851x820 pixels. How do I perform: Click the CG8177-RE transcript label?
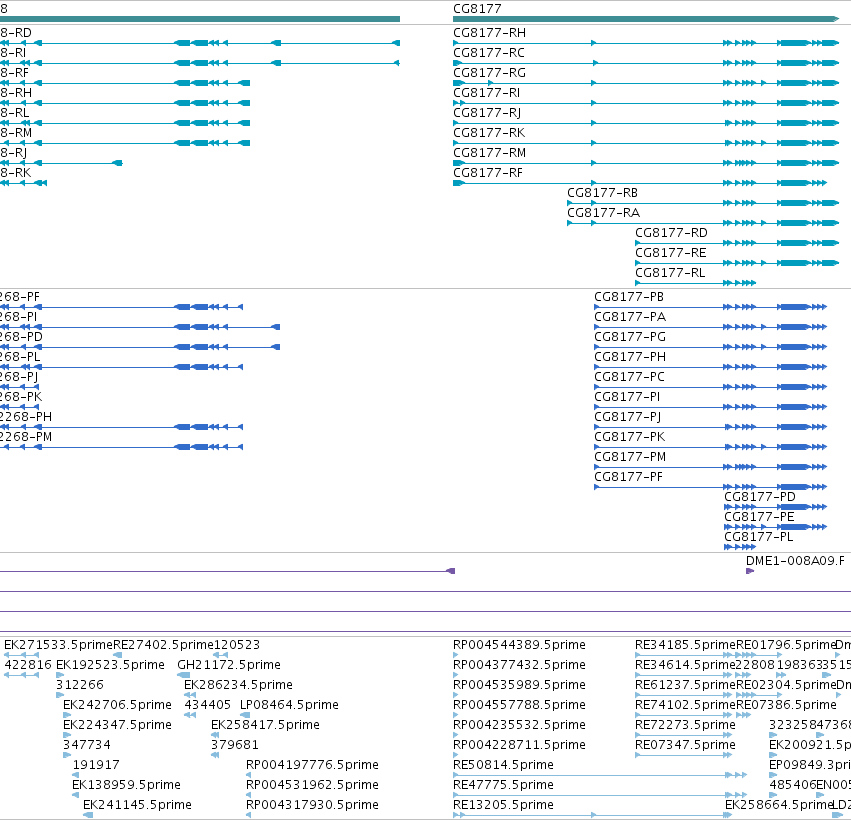pos(670,253)
